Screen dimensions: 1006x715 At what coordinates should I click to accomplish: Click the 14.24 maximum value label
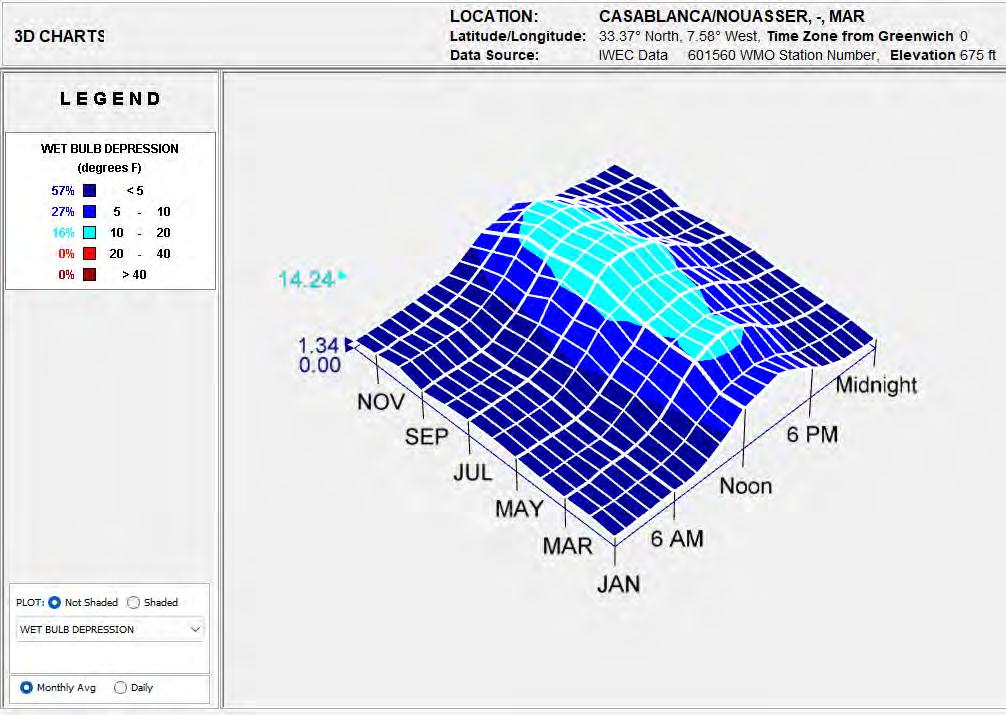(306, 279)
